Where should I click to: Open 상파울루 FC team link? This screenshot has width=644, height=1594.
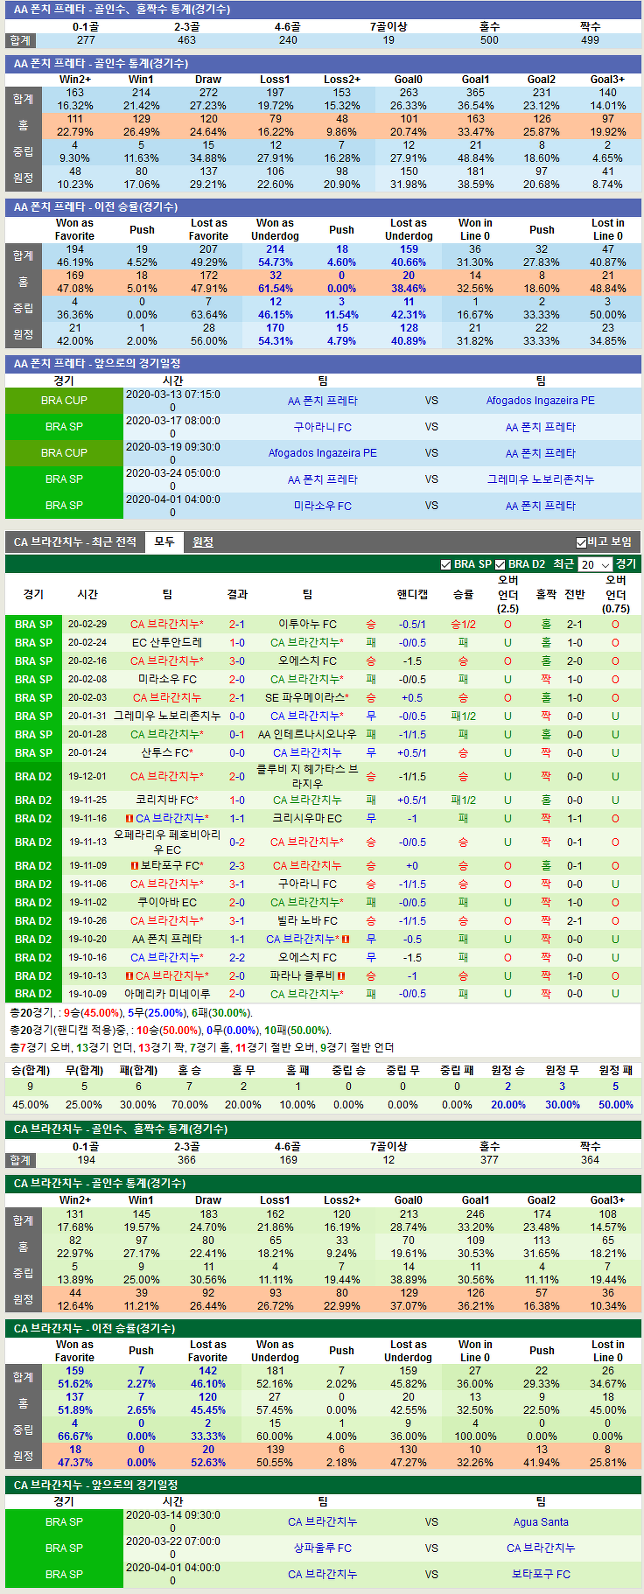click(322, 1548)
